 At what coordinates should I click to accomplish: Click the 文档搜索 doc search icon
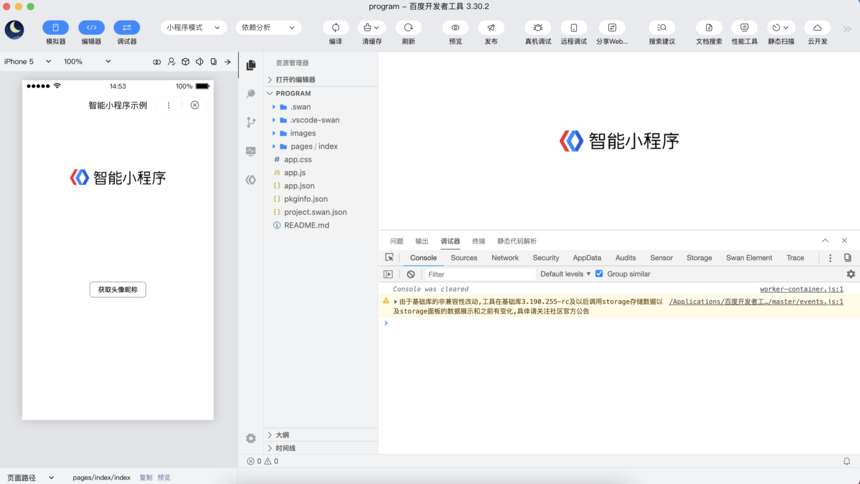[x=709, y=27]
